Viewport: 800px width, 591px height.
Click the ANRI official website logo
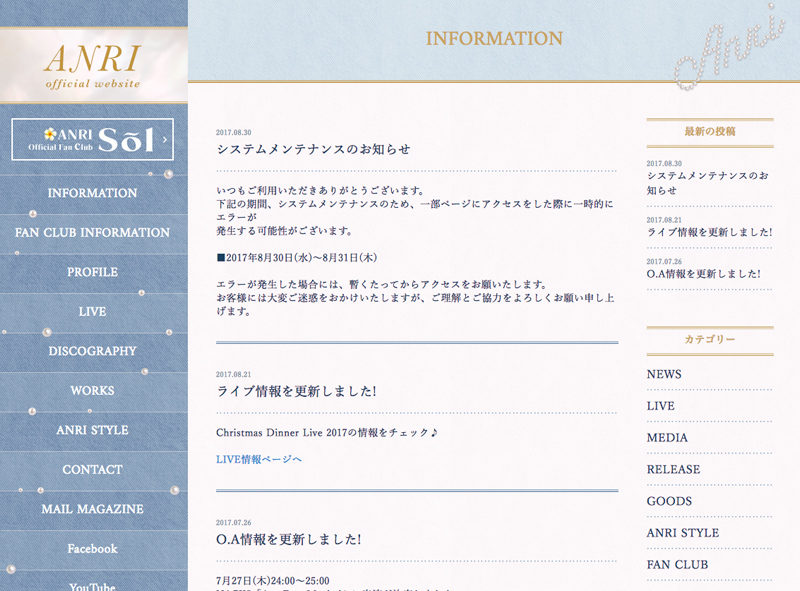pos(92,65)
